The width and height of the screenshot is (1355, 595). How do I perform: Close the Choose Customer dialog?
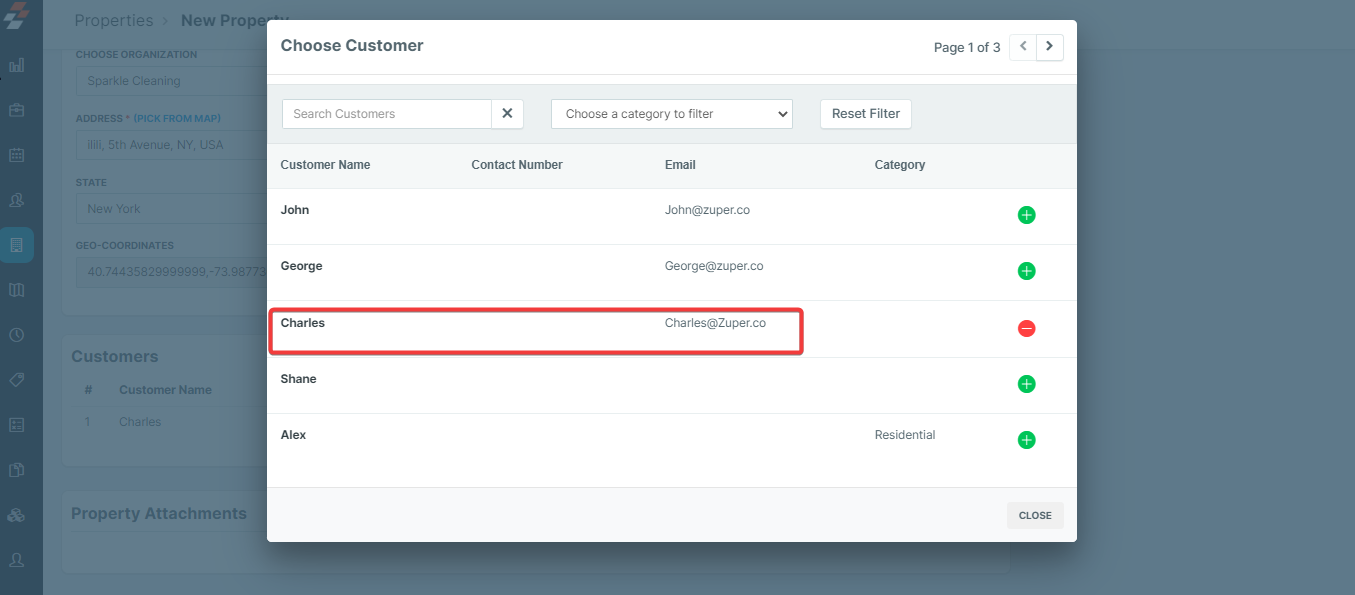tap(1034, 516)
